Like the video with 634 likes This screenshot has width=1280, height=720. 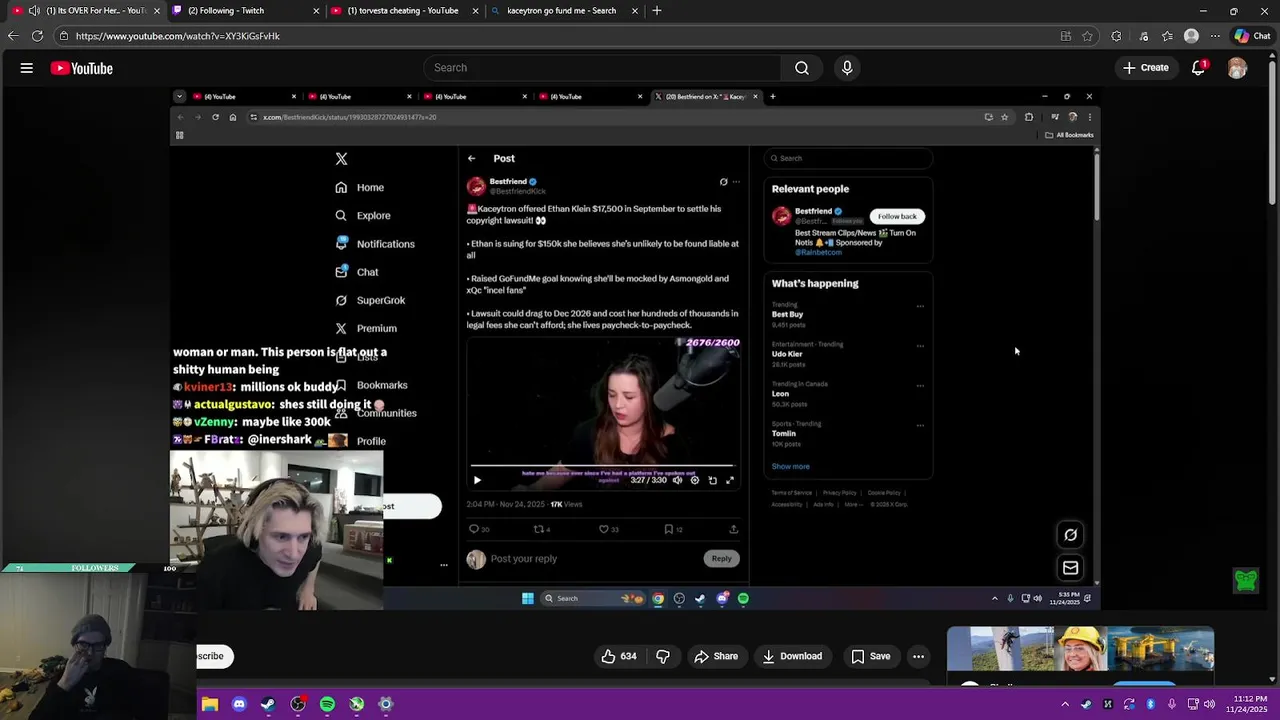[618, 656]
